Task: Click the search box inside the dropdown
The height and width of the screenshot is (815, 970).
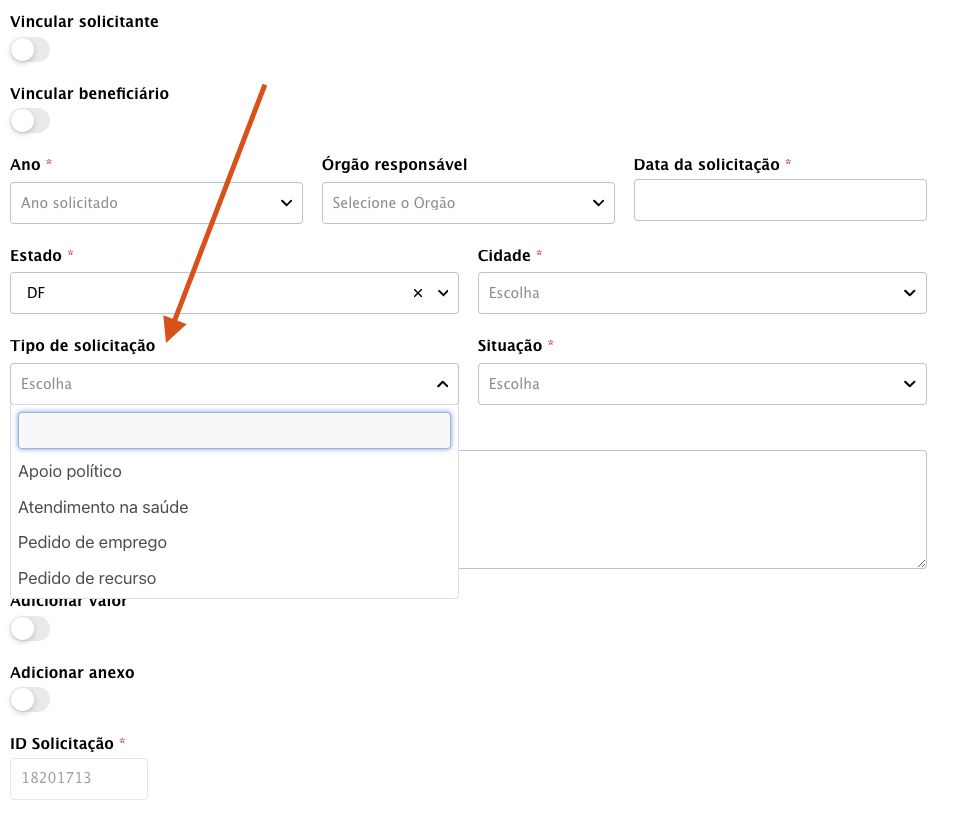Action: (x=234, y=430)
